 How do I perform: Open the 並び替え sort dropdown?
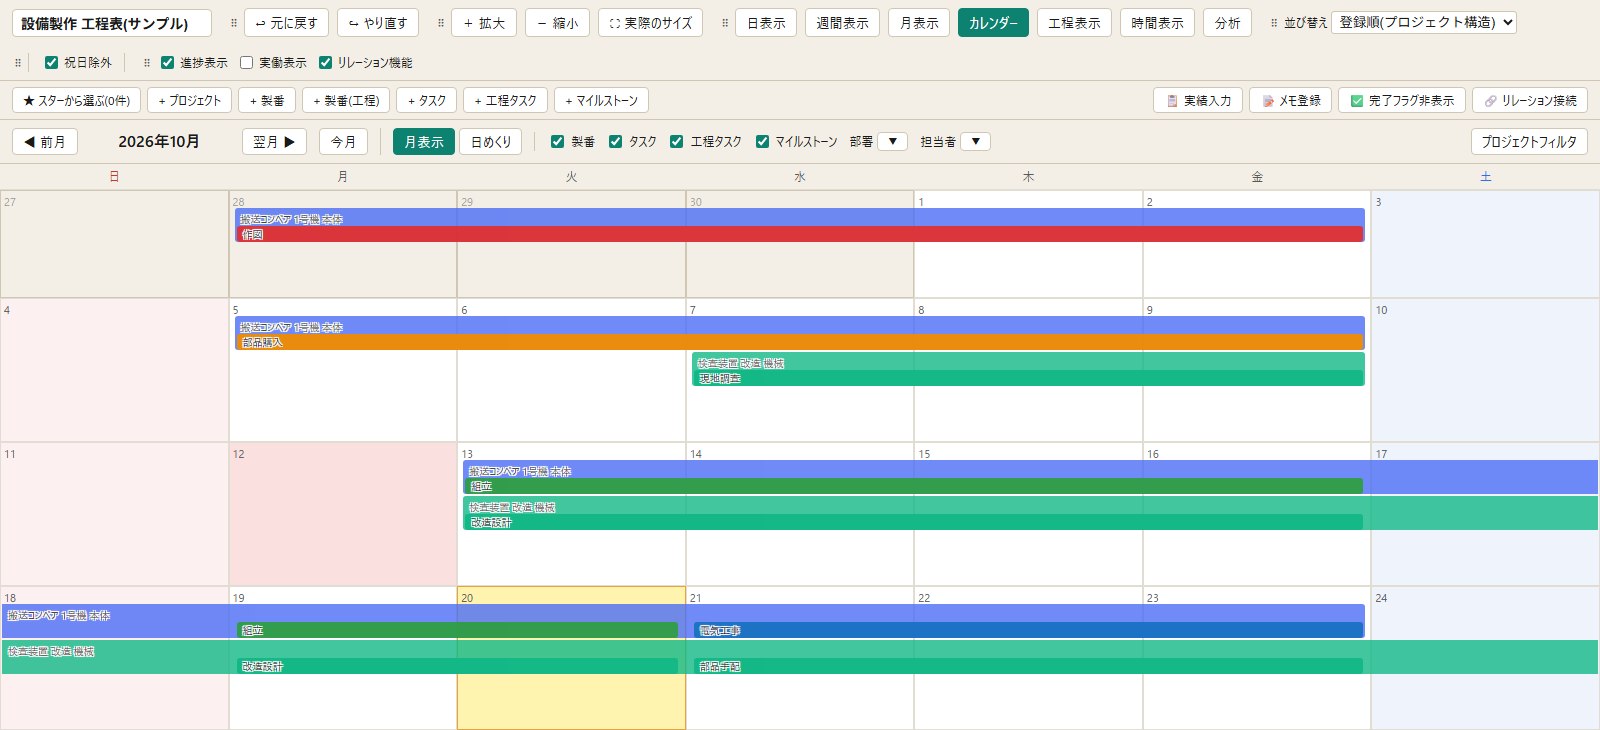tap(1424, 22)
